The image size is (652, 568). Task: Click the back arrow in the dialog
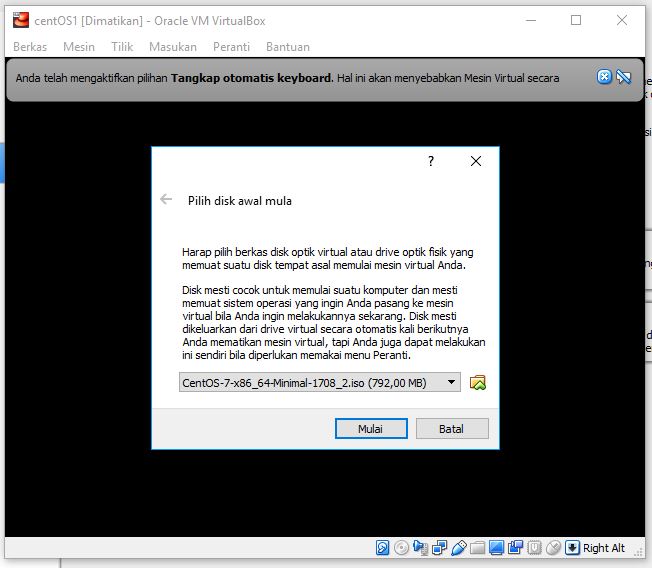pos(166,199)
